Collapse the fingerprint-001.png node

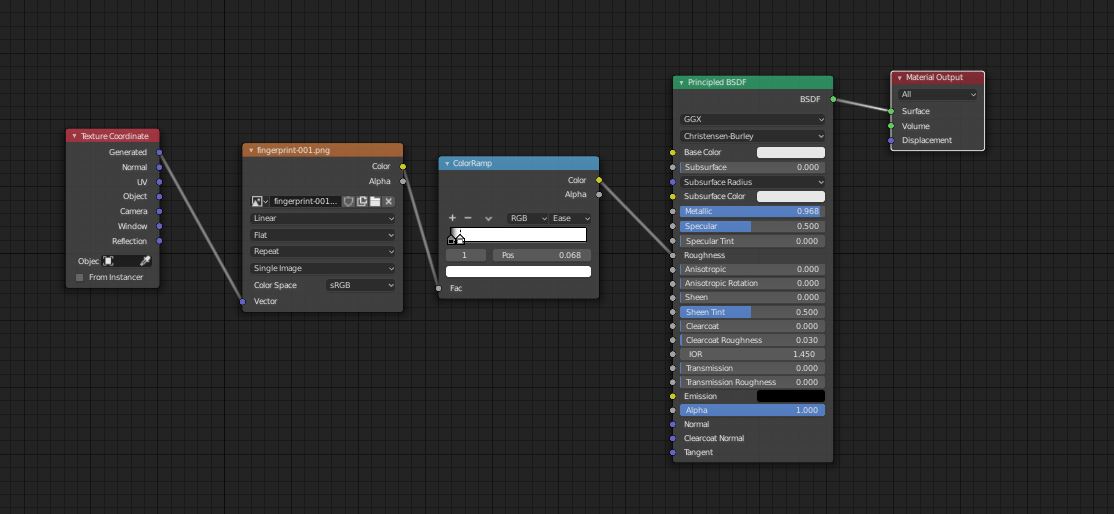tap(251, 150)
